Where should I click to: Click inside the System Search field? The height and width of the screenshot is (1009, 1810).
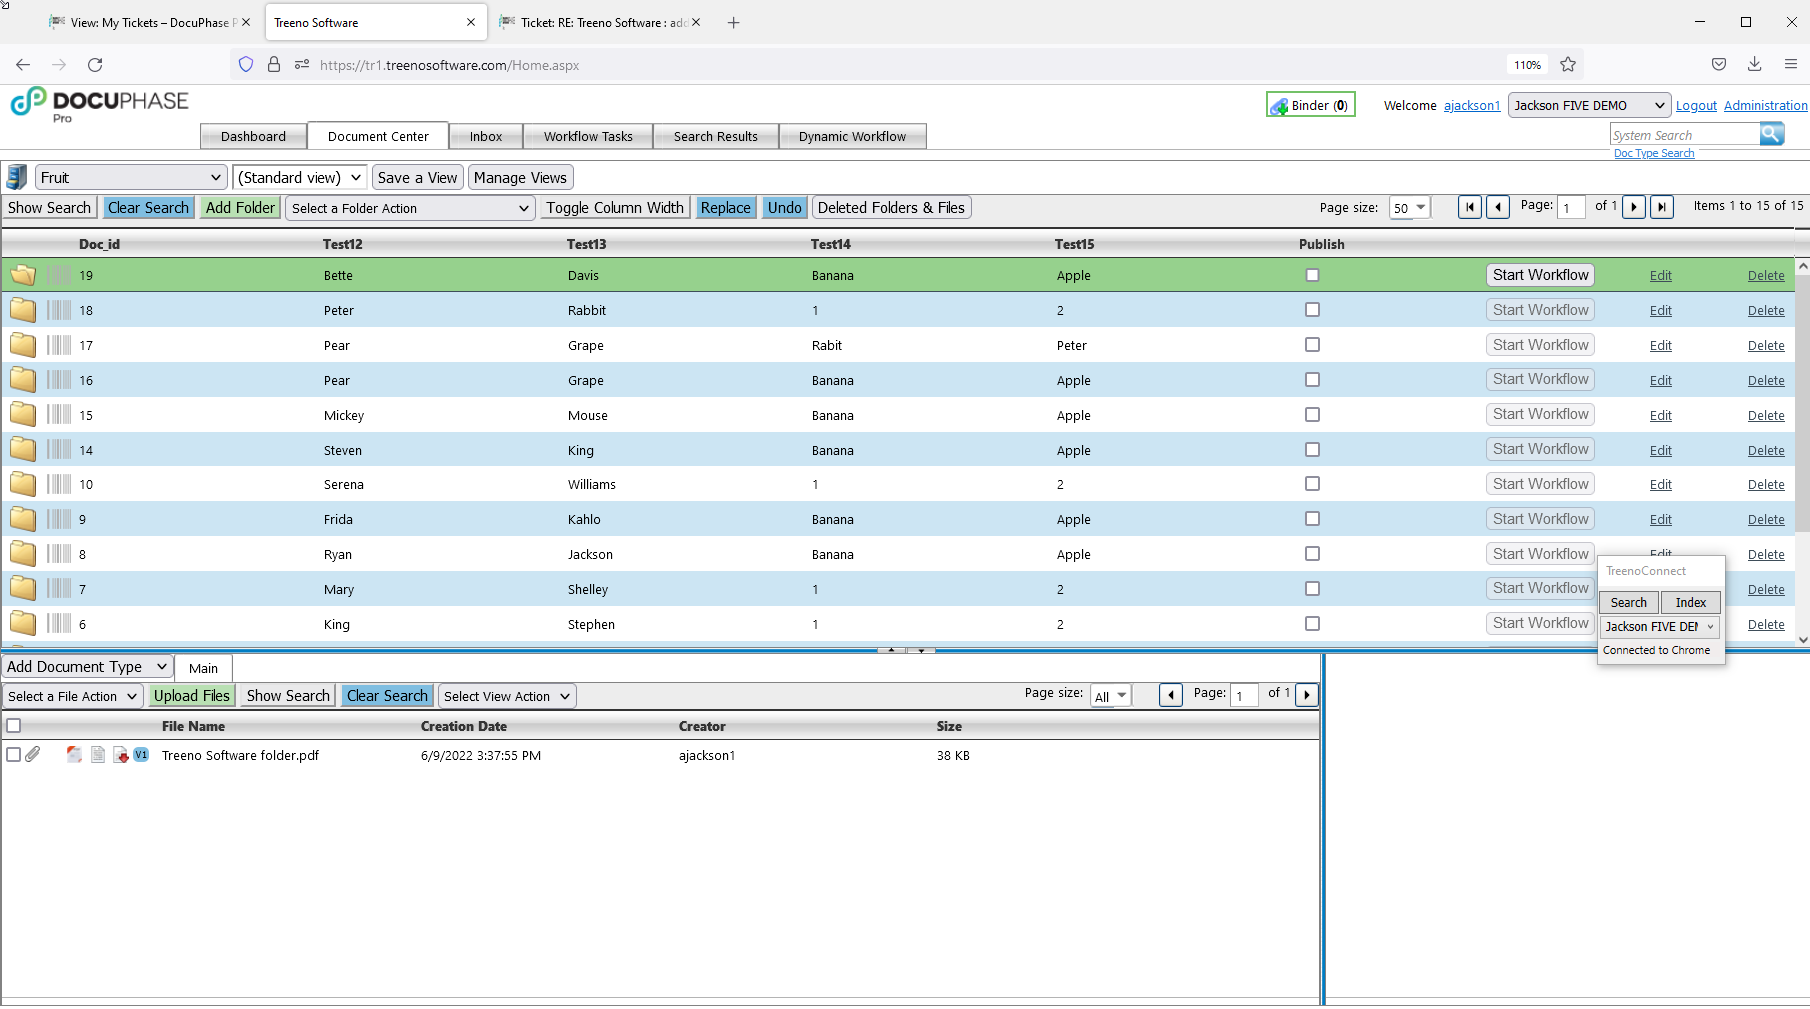click(x=1685, y=133)
